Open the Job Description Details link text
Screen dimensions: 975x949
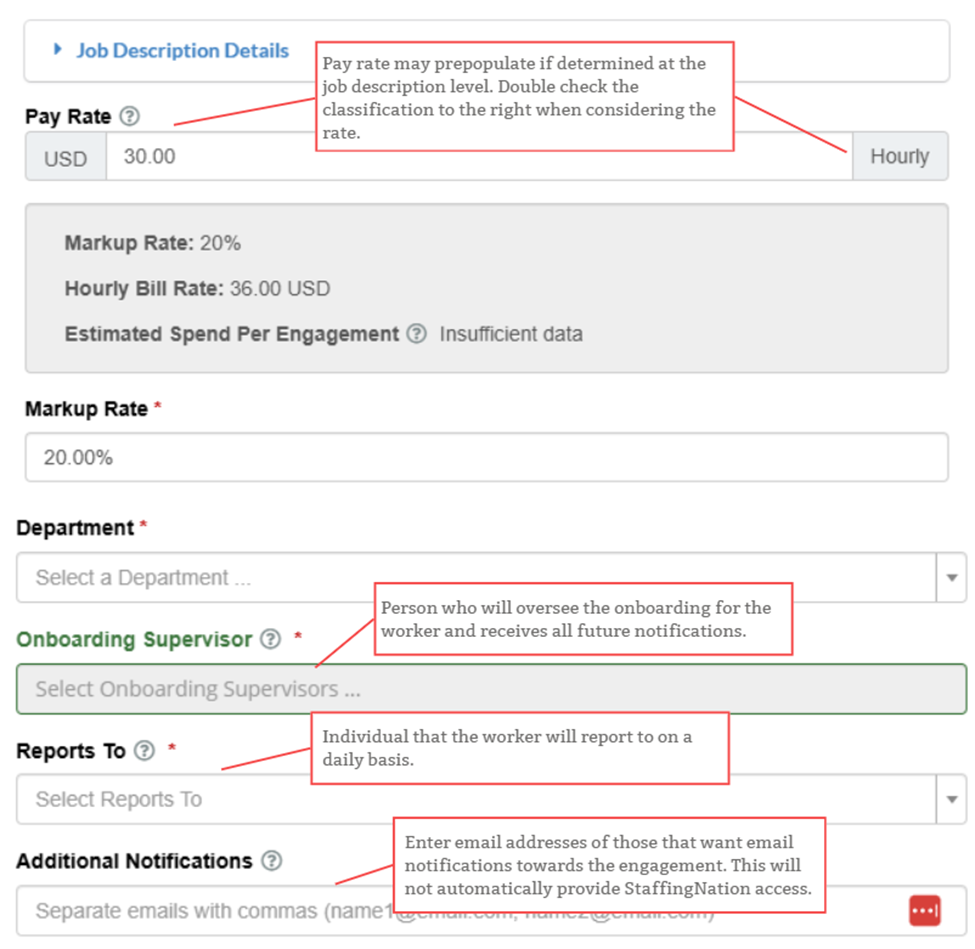[x=182, y=50]
